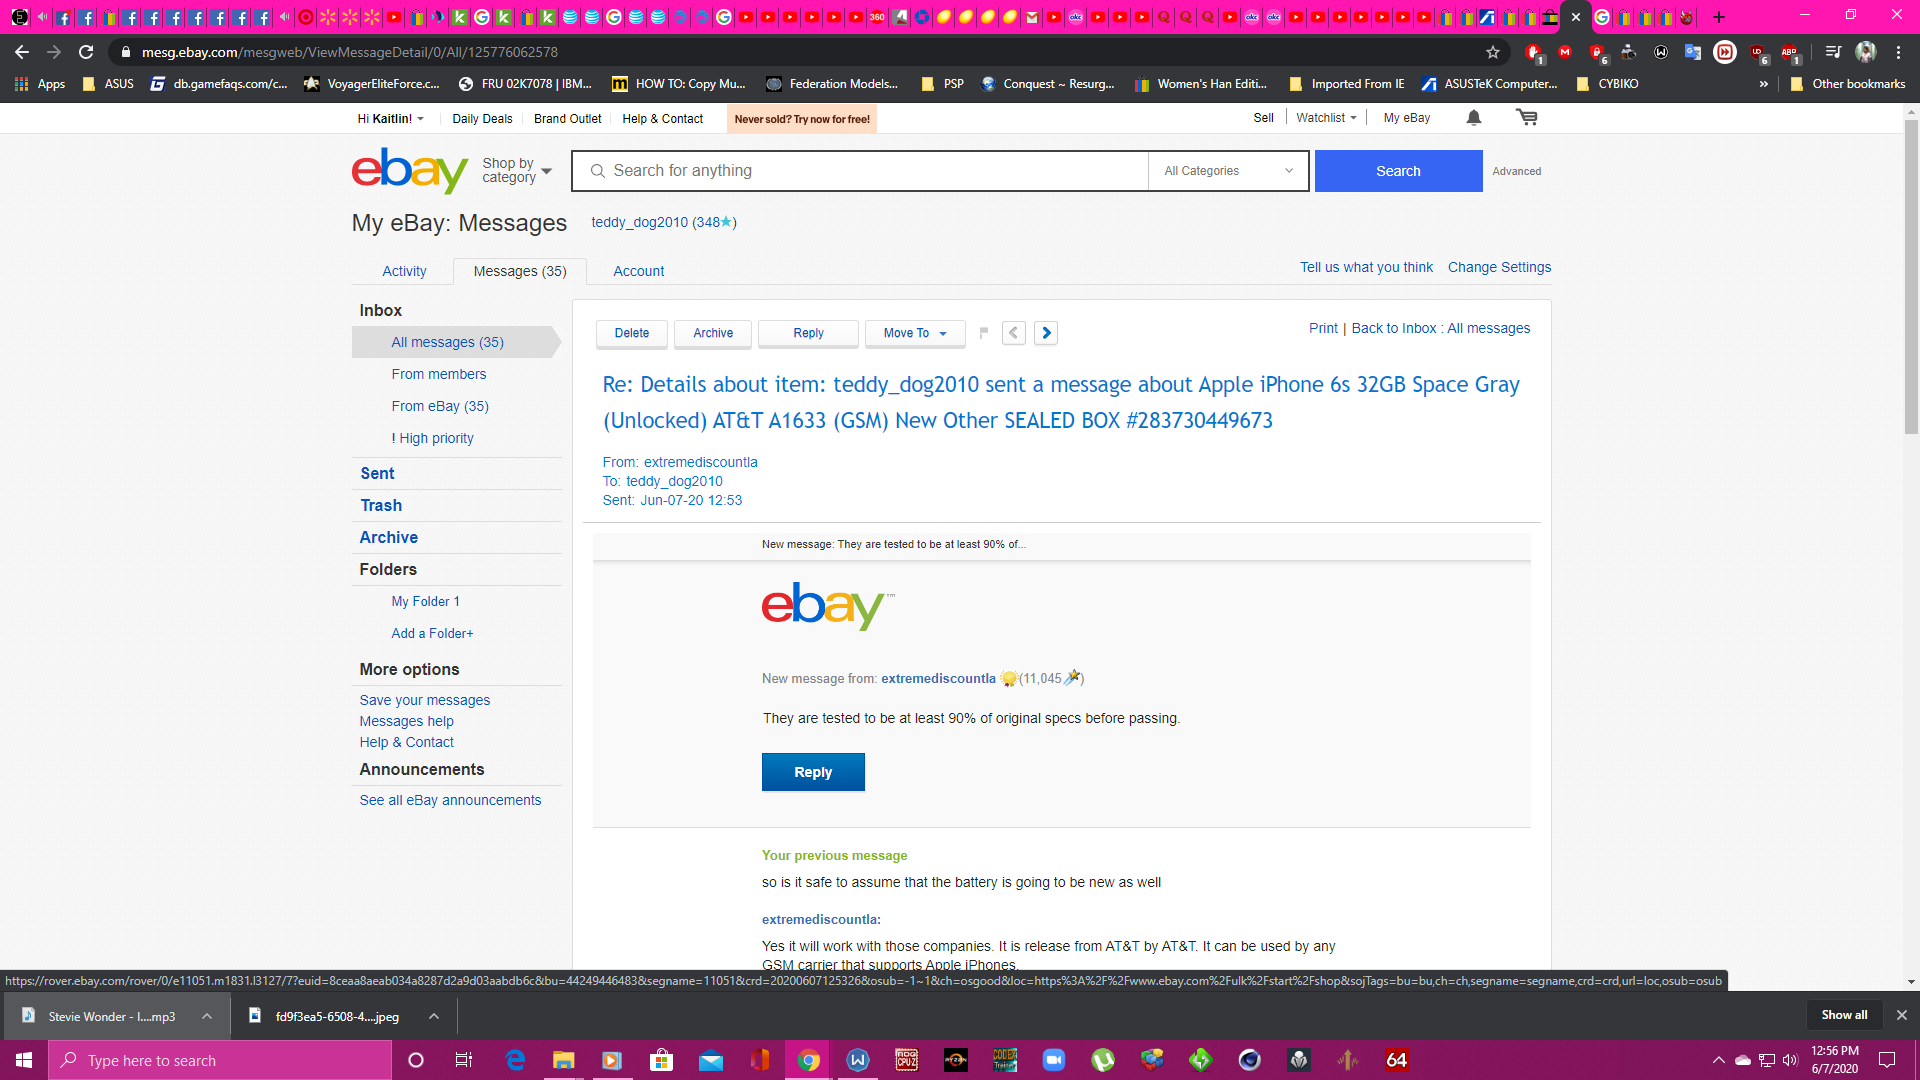Click the Delete button

pos(631,333)
